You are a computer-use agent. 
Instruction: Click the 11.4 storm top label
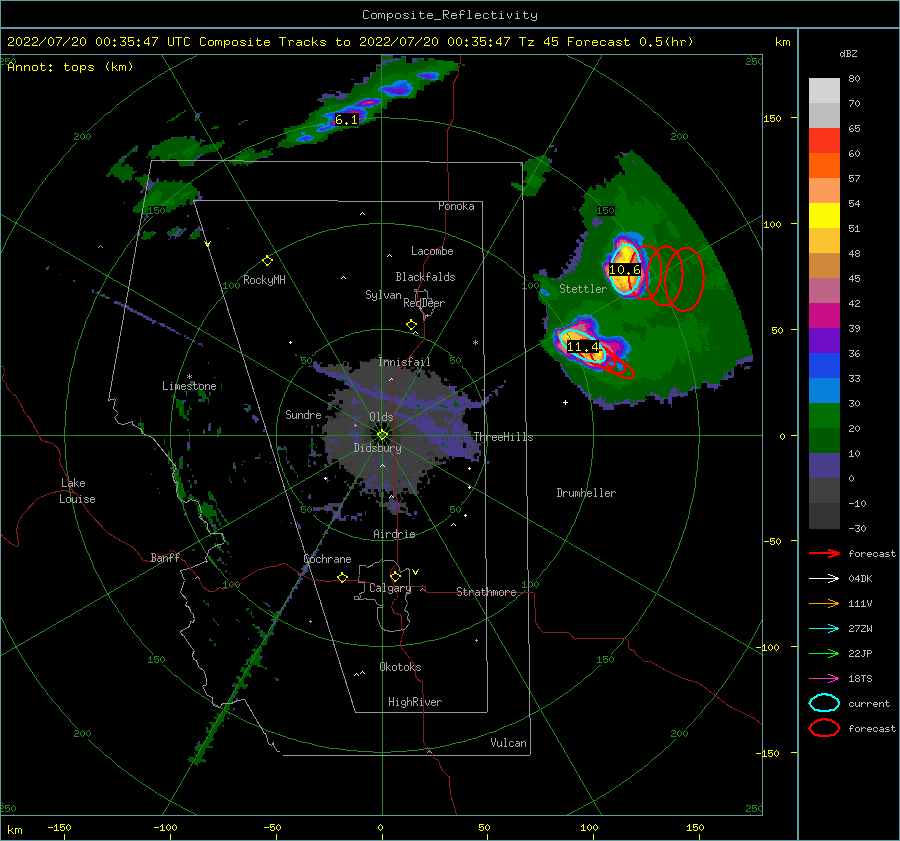[x=583, y=347]
